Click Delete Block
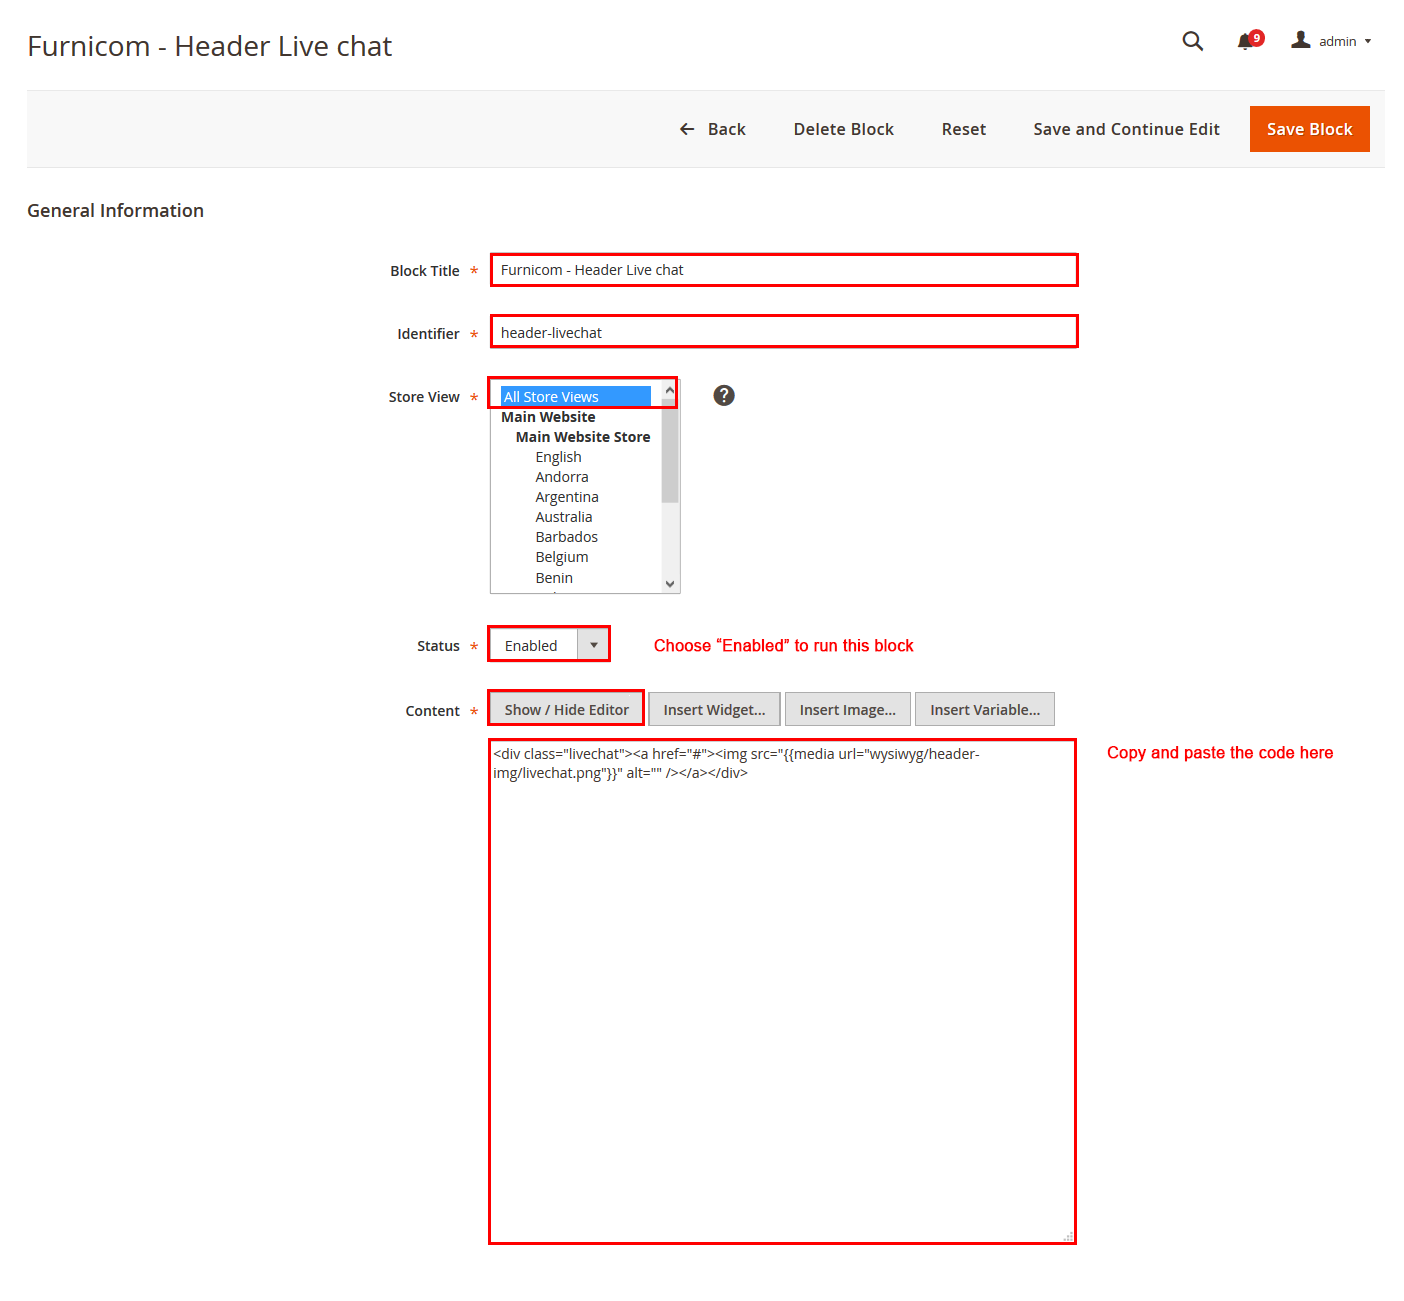 point(844,129)
